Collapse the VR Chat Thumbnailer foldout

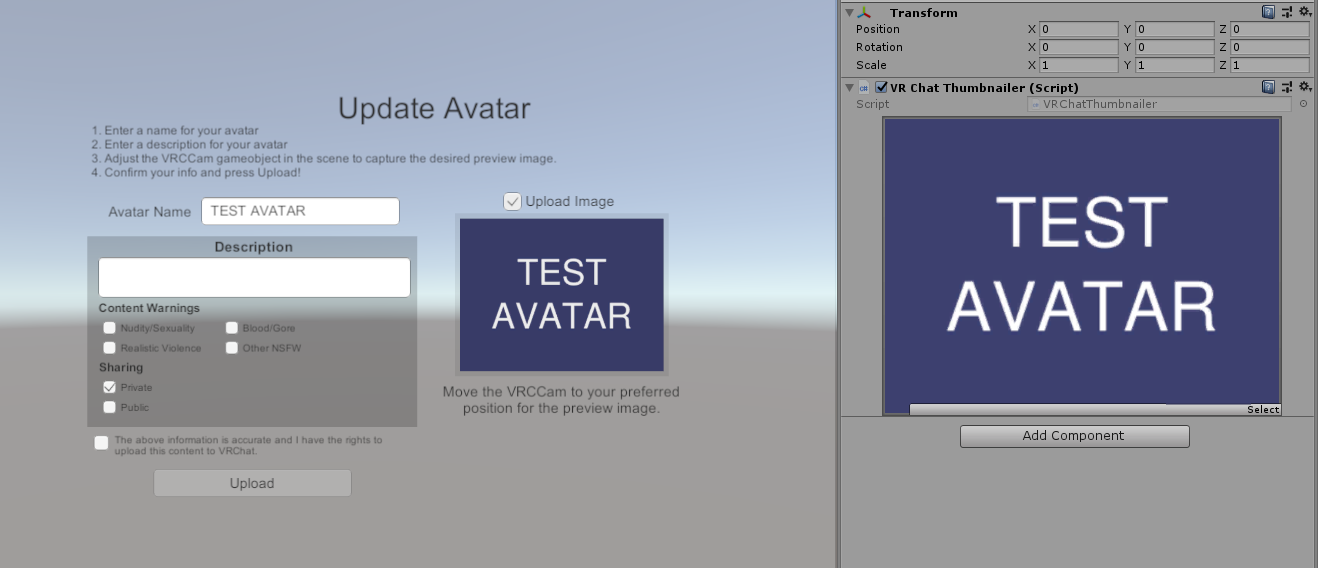click(x=849, y=88)
